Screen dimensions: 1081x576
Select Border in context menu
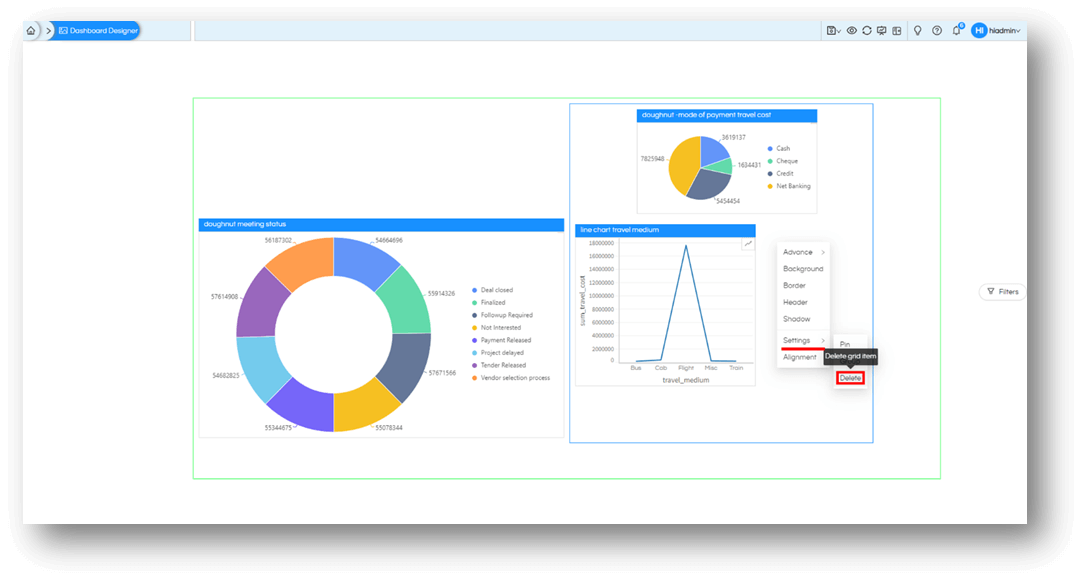coord(794,286)
